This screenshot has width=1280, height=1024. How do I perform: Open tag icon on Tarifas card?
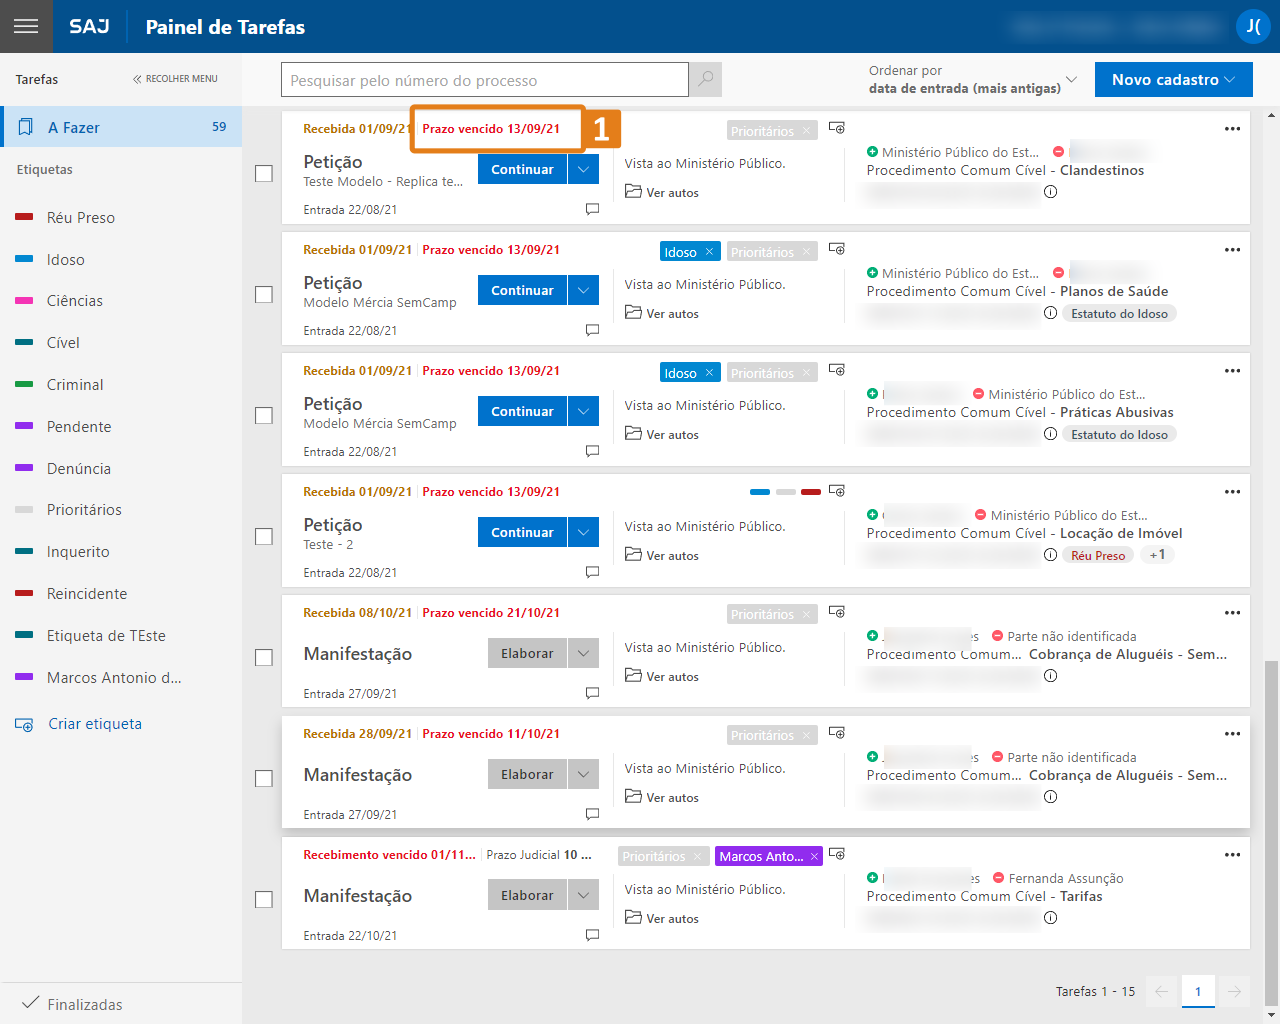(837, 854)
